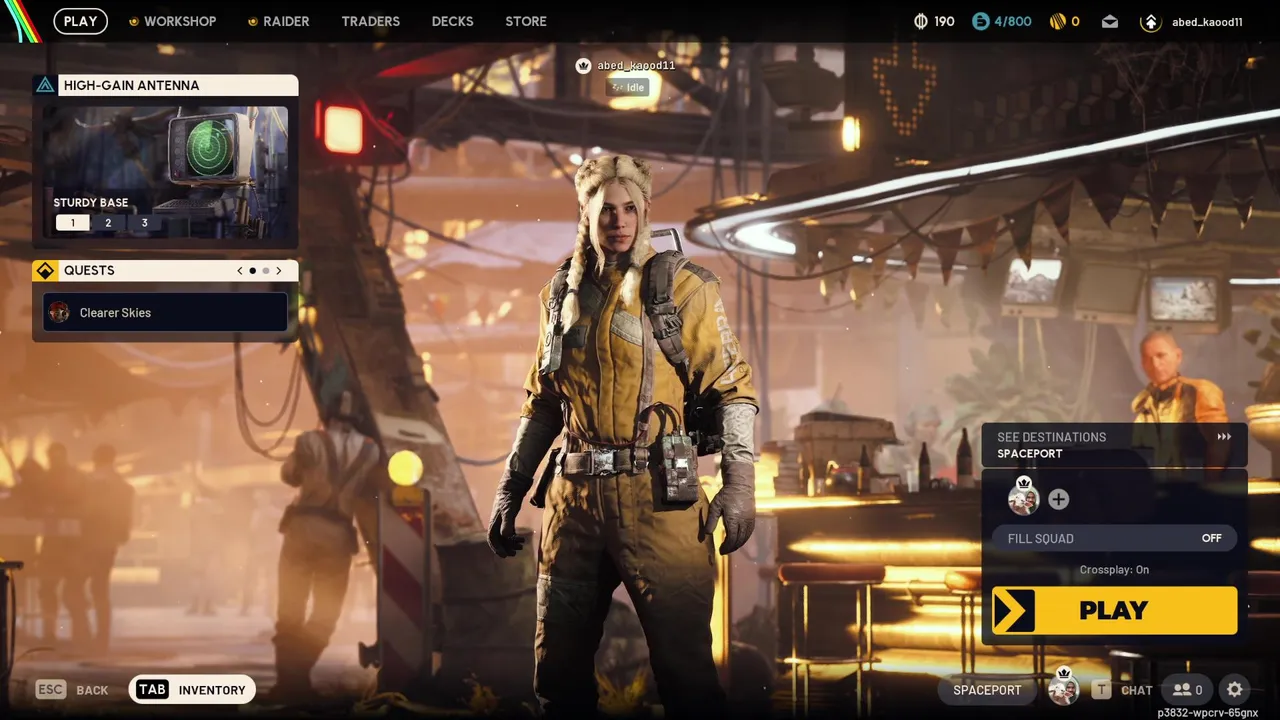Go to previous quest with left arrow
Screen dimensions: 1280x720
240,271
